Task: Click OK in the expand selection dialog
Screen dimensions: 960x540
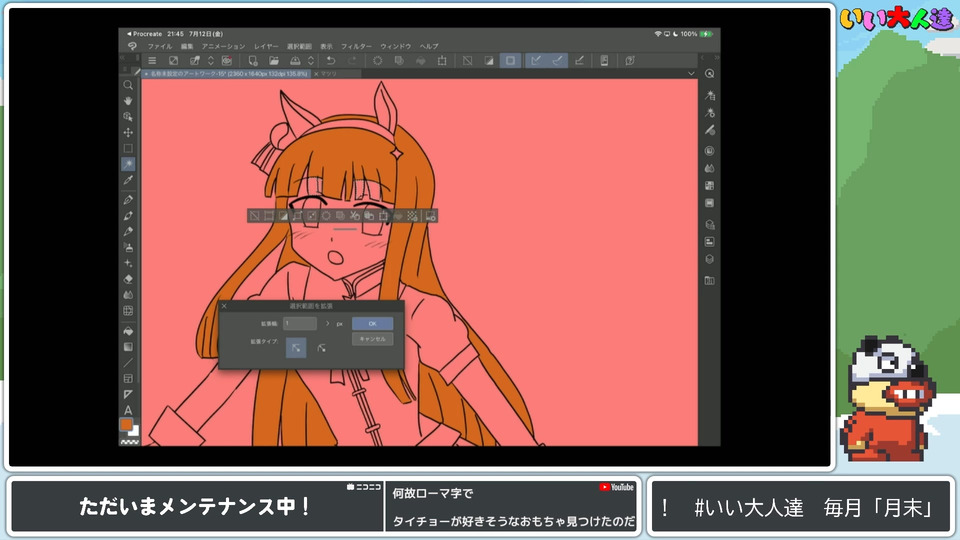Action: click(372, 323)
